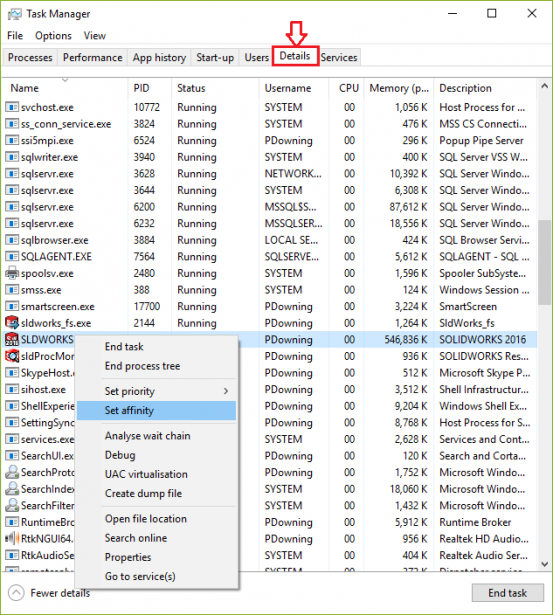Select Search online menu entry
The width and height of the screenshot is (553, 615).
(157, 538)
